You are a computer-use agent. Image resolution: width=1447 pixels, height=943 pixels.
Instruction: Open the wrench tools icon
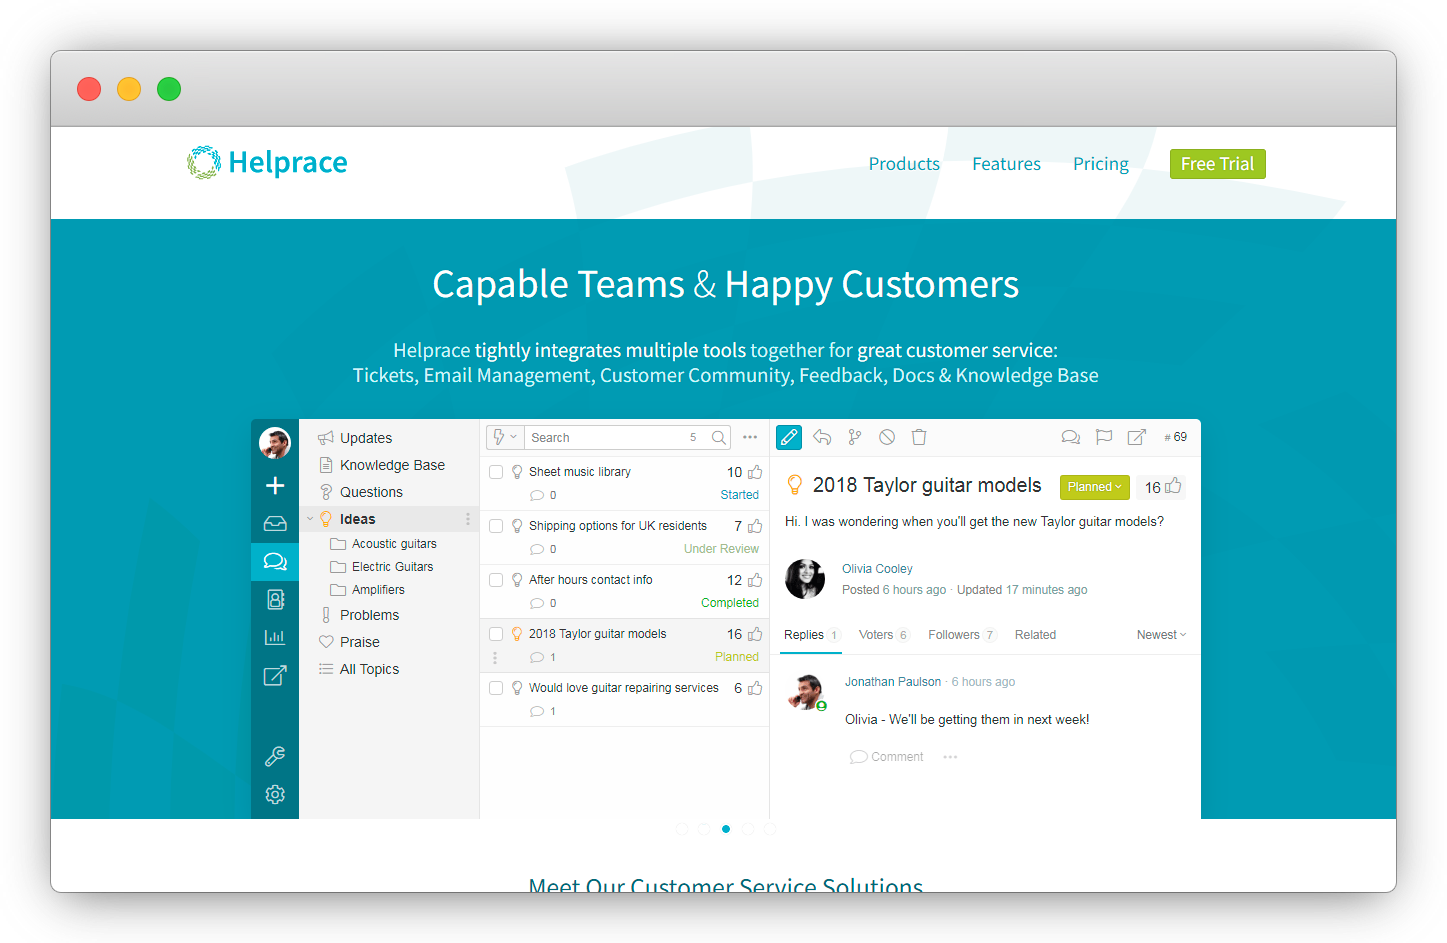(x=275, y=756)
